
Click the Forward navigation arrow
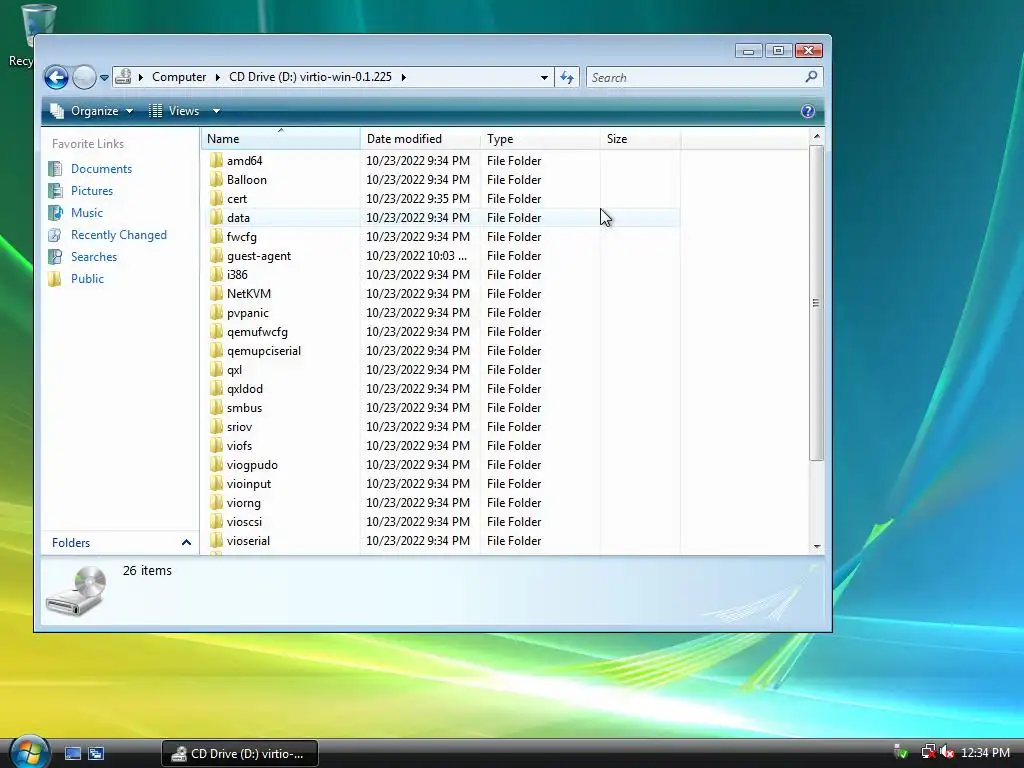click(84, 77)
